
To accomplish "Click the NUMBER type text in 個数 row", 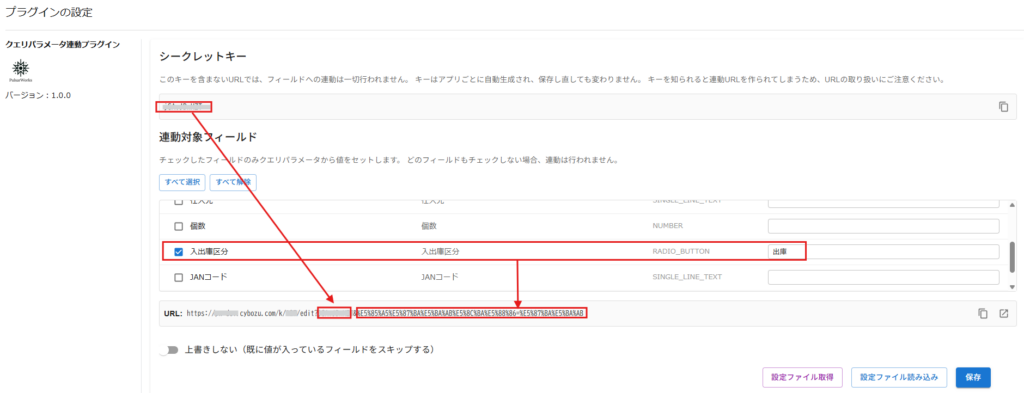I will click(667, 227).
